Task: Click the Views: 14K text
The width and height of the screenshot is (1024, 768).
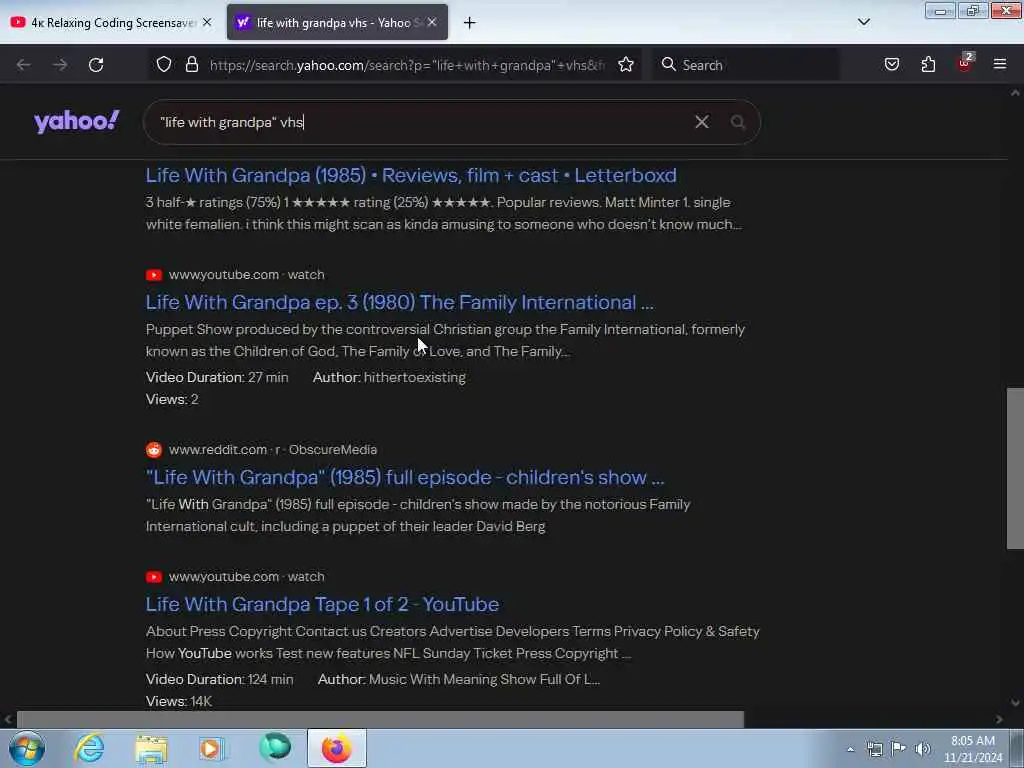Action: [x=178, y=701]
